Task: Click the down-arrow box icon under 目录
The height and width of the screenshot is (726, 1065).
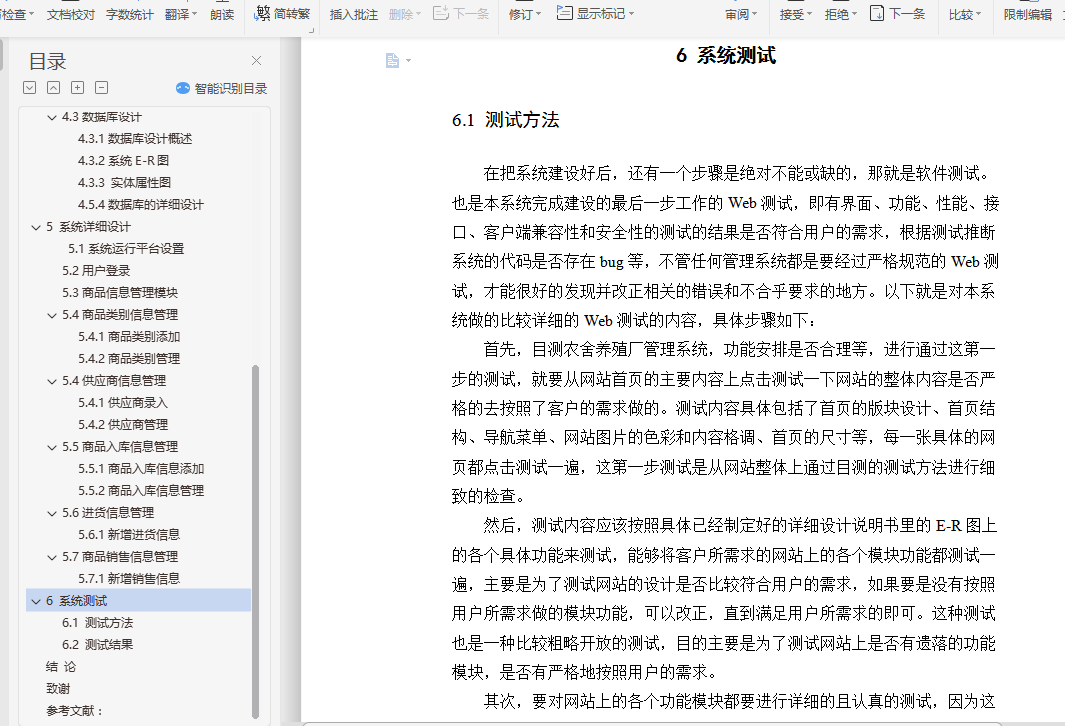Action: coord(29,88)
